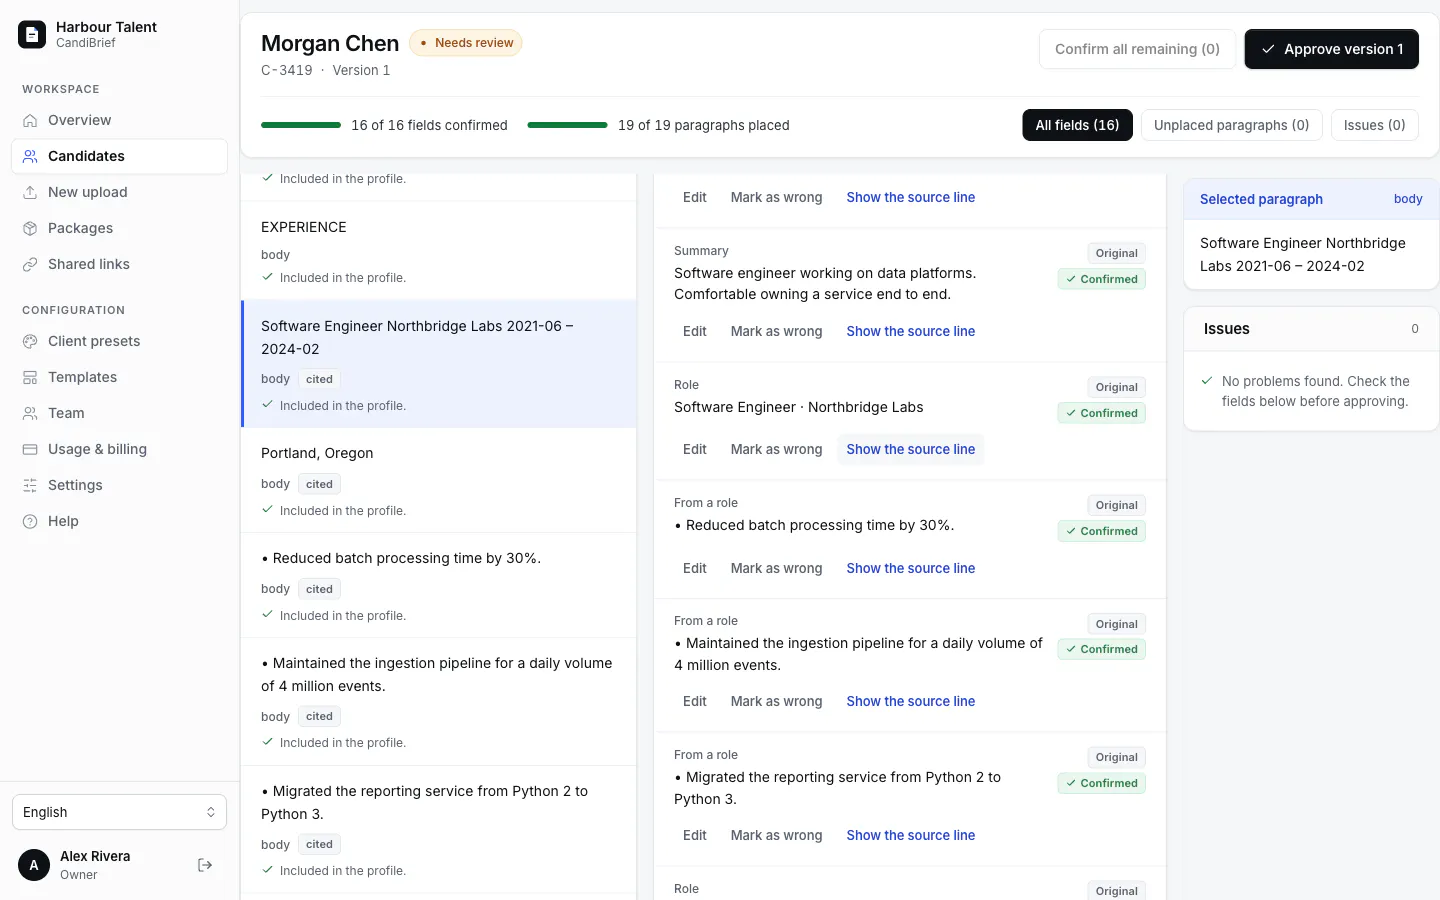Click the paragraphs placed progress bar
The height and width of the screenshot is (900, 1440).
(567, 125)
